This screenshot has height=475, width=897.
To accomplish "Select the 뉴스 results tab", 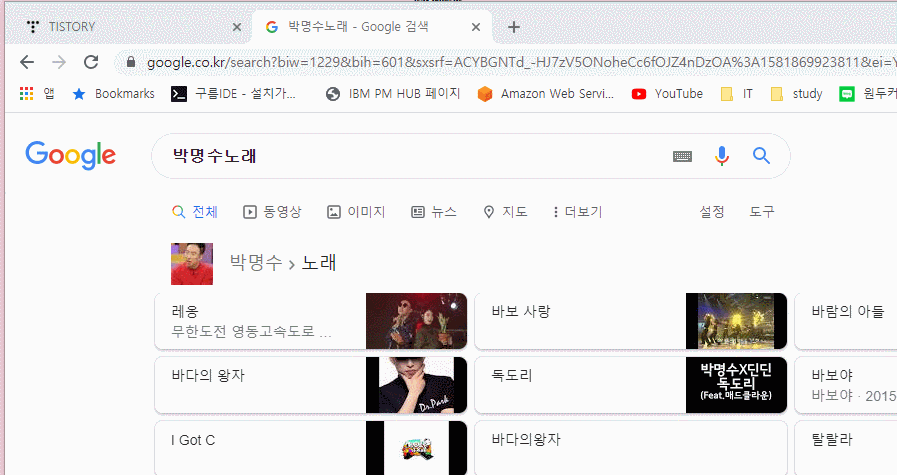I will [x=434, y=212].
